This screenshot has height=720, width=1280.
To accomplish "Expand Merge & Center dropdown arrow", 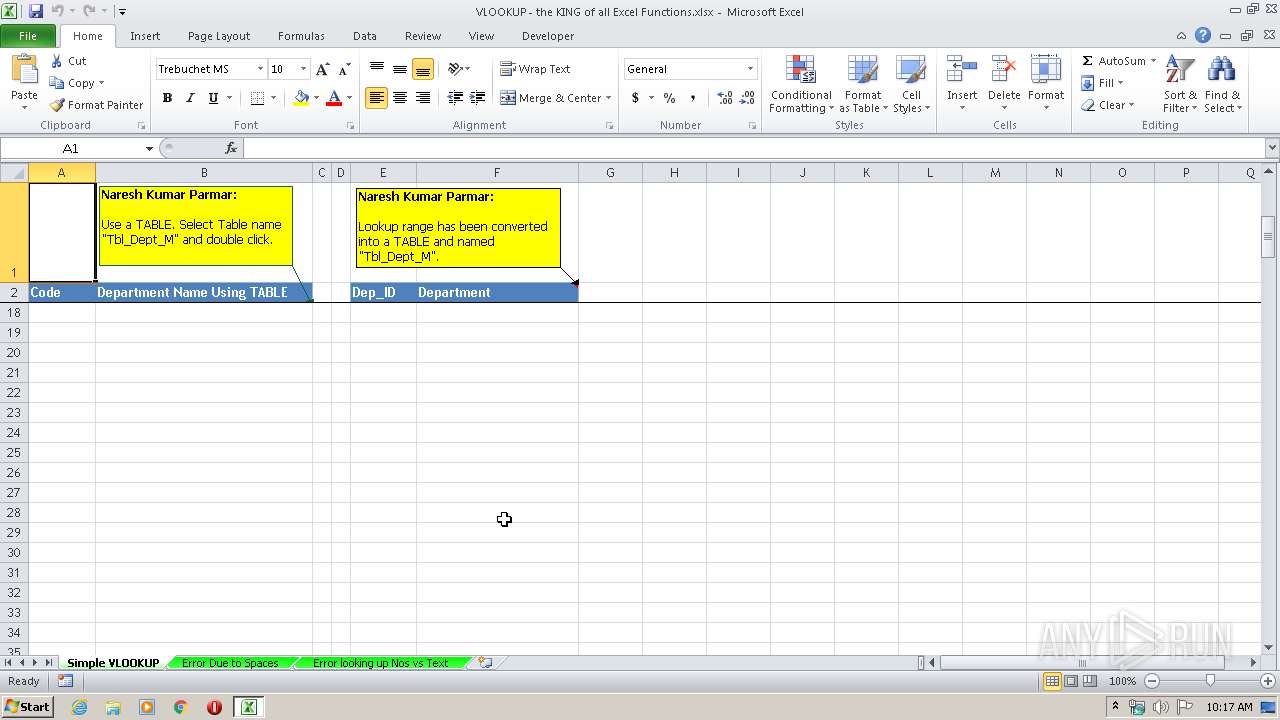I will pos(608,98).
